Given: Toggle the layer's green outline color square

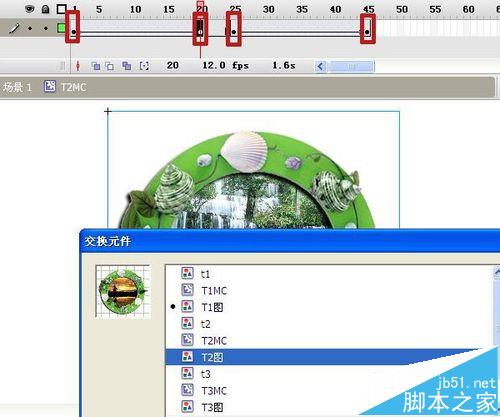Looking at the screenshot, I should click(x=61, y=28).
